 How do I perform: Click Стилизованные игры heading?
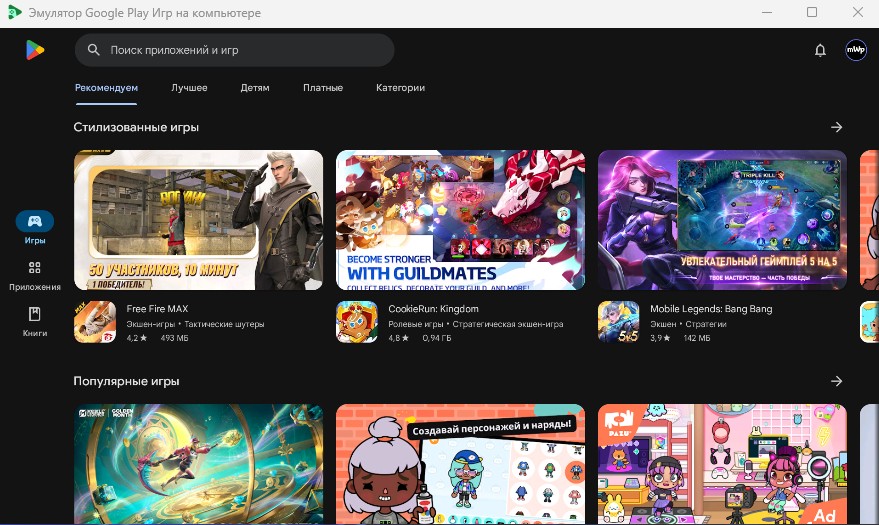pos(136,127)
